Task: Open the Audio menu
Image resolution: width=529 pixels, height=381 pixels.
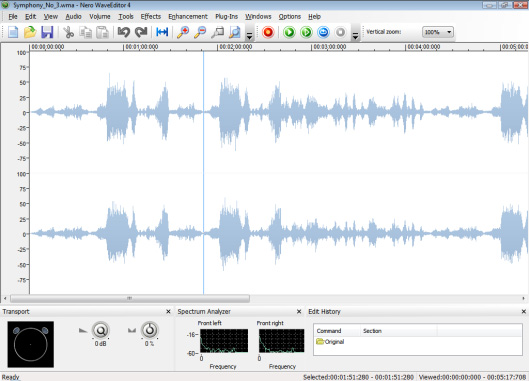Action: click(x=73, y=17)
